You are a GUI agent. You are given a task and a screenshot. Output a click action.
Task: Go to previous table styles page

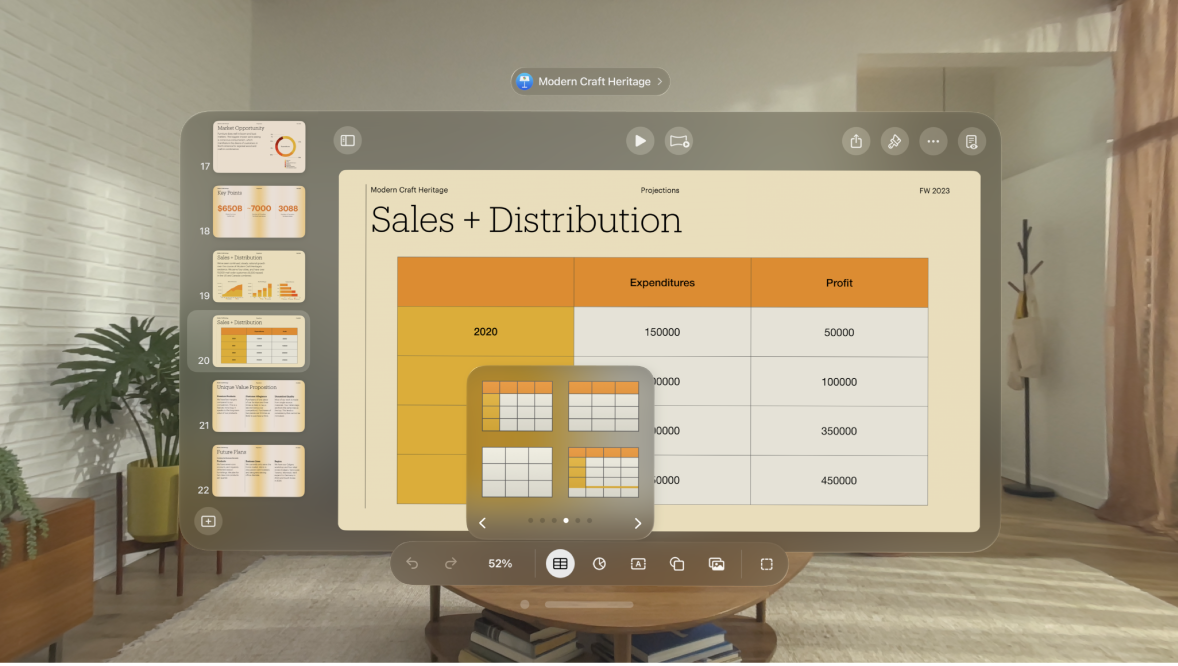[482, 523]
